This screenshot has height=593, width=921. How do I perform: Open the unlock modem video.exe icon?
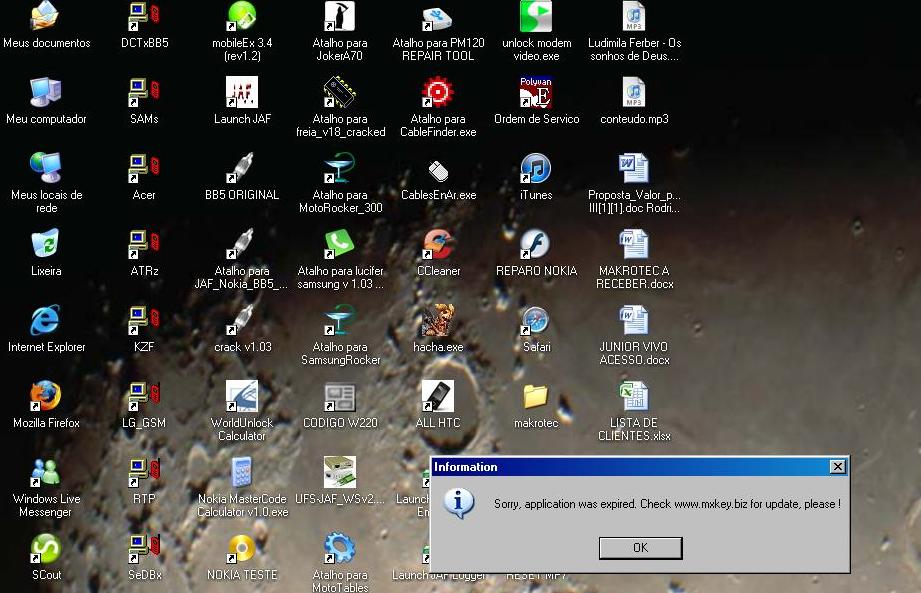coord(536,16)
